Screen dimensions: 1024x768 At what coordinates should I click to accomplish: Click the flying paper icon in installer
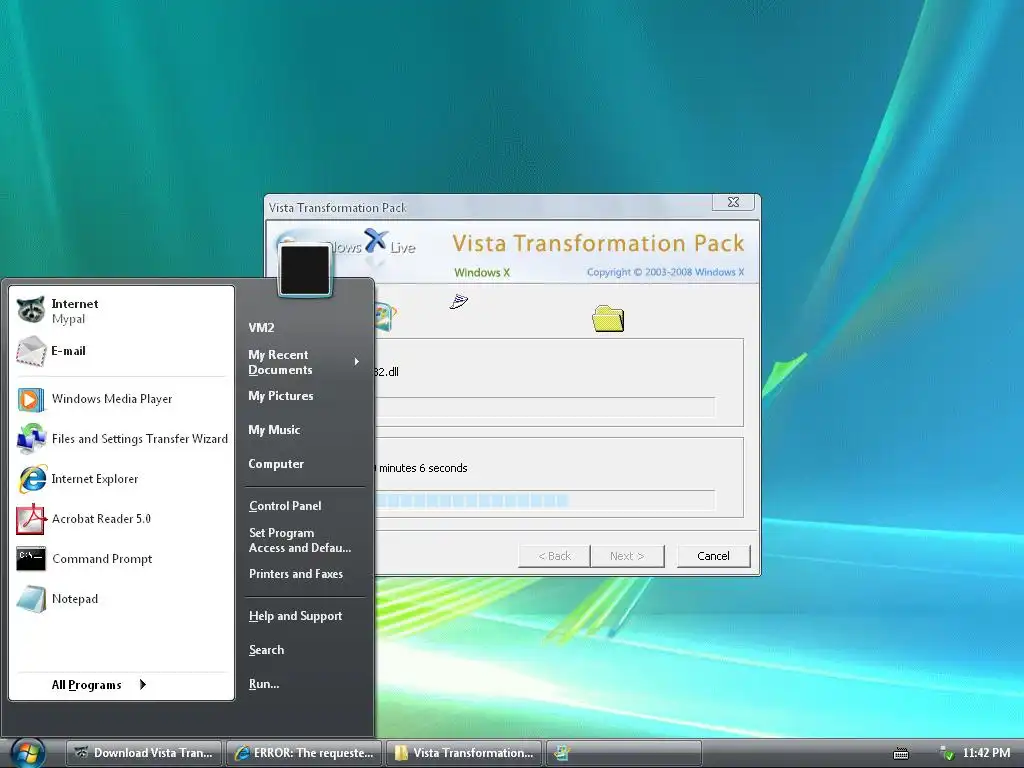(459, 301)
